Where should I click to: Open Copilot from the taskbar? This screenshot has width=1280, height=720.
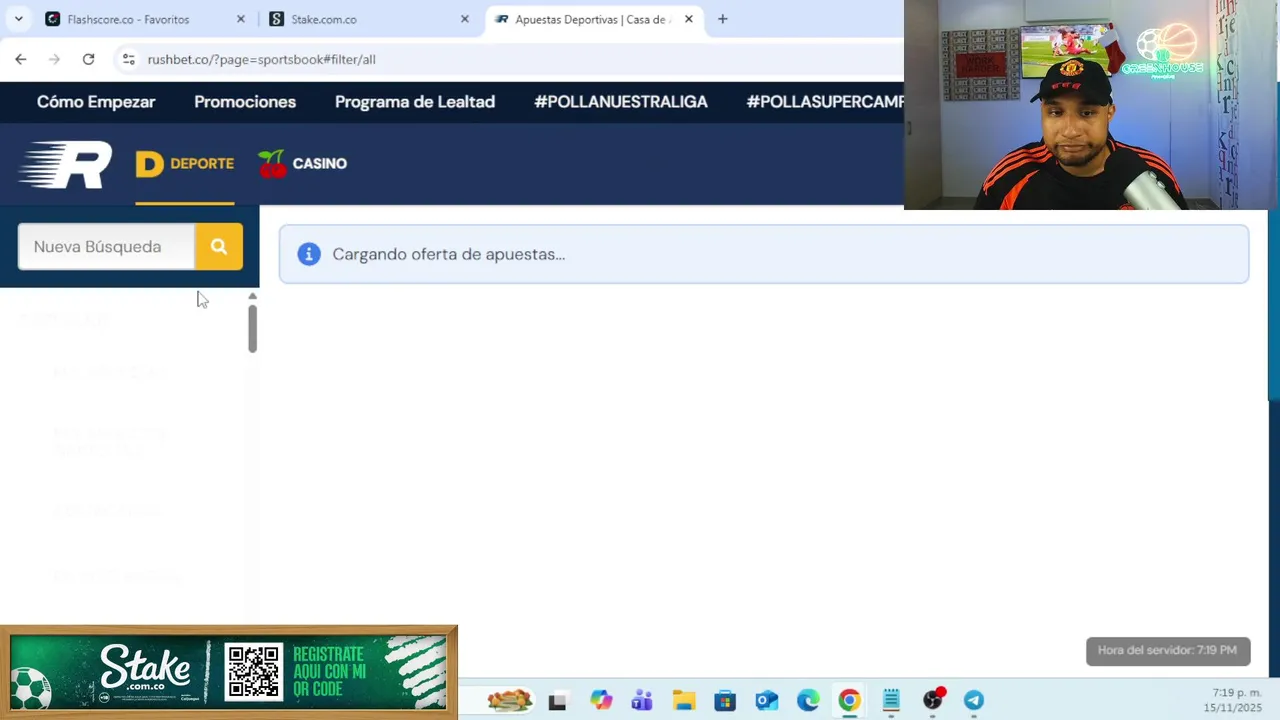point(600,701)
